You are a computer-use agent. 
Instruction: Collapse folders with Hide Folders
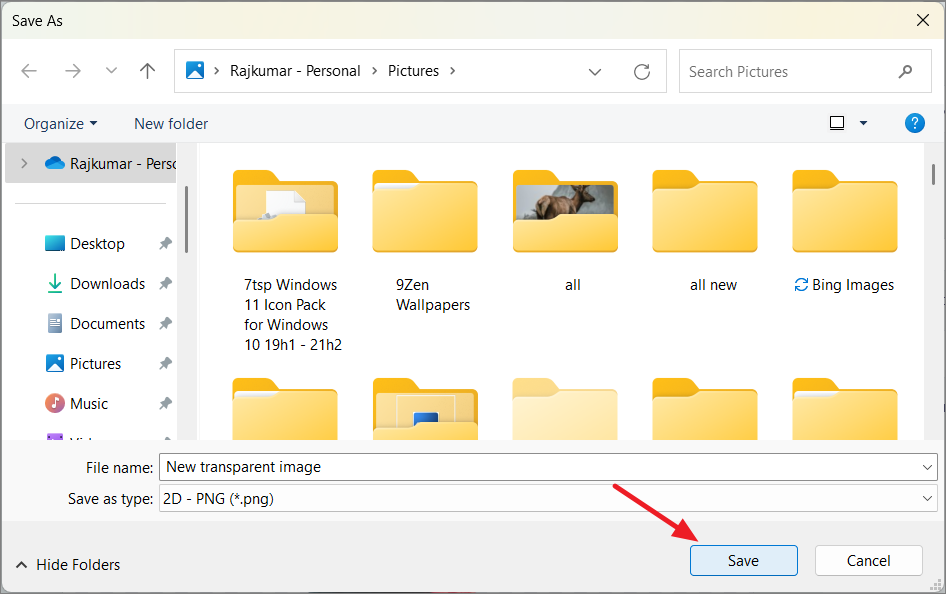click(68, 564)
